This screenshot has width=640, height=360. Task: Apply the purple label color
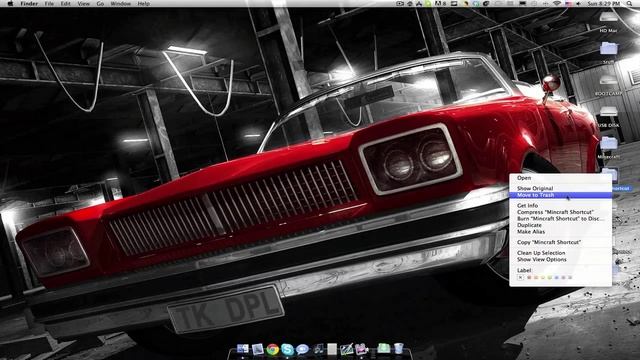tap(563, 278)
